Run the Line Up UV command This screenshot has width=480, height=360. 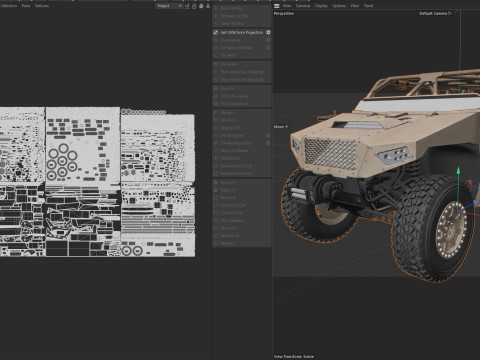[242, 128]
